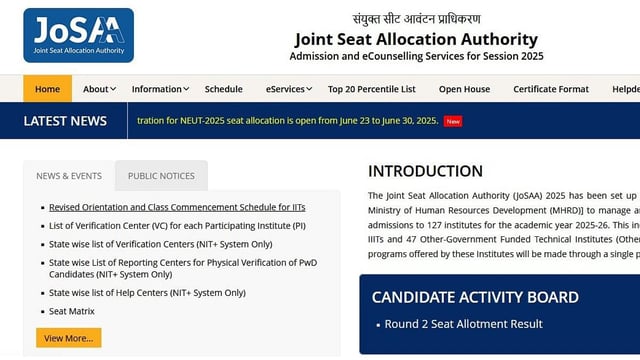This screenshot has height=360, width=640.
Task: Open the Certificate Format page
Action: tap(551, 89)
